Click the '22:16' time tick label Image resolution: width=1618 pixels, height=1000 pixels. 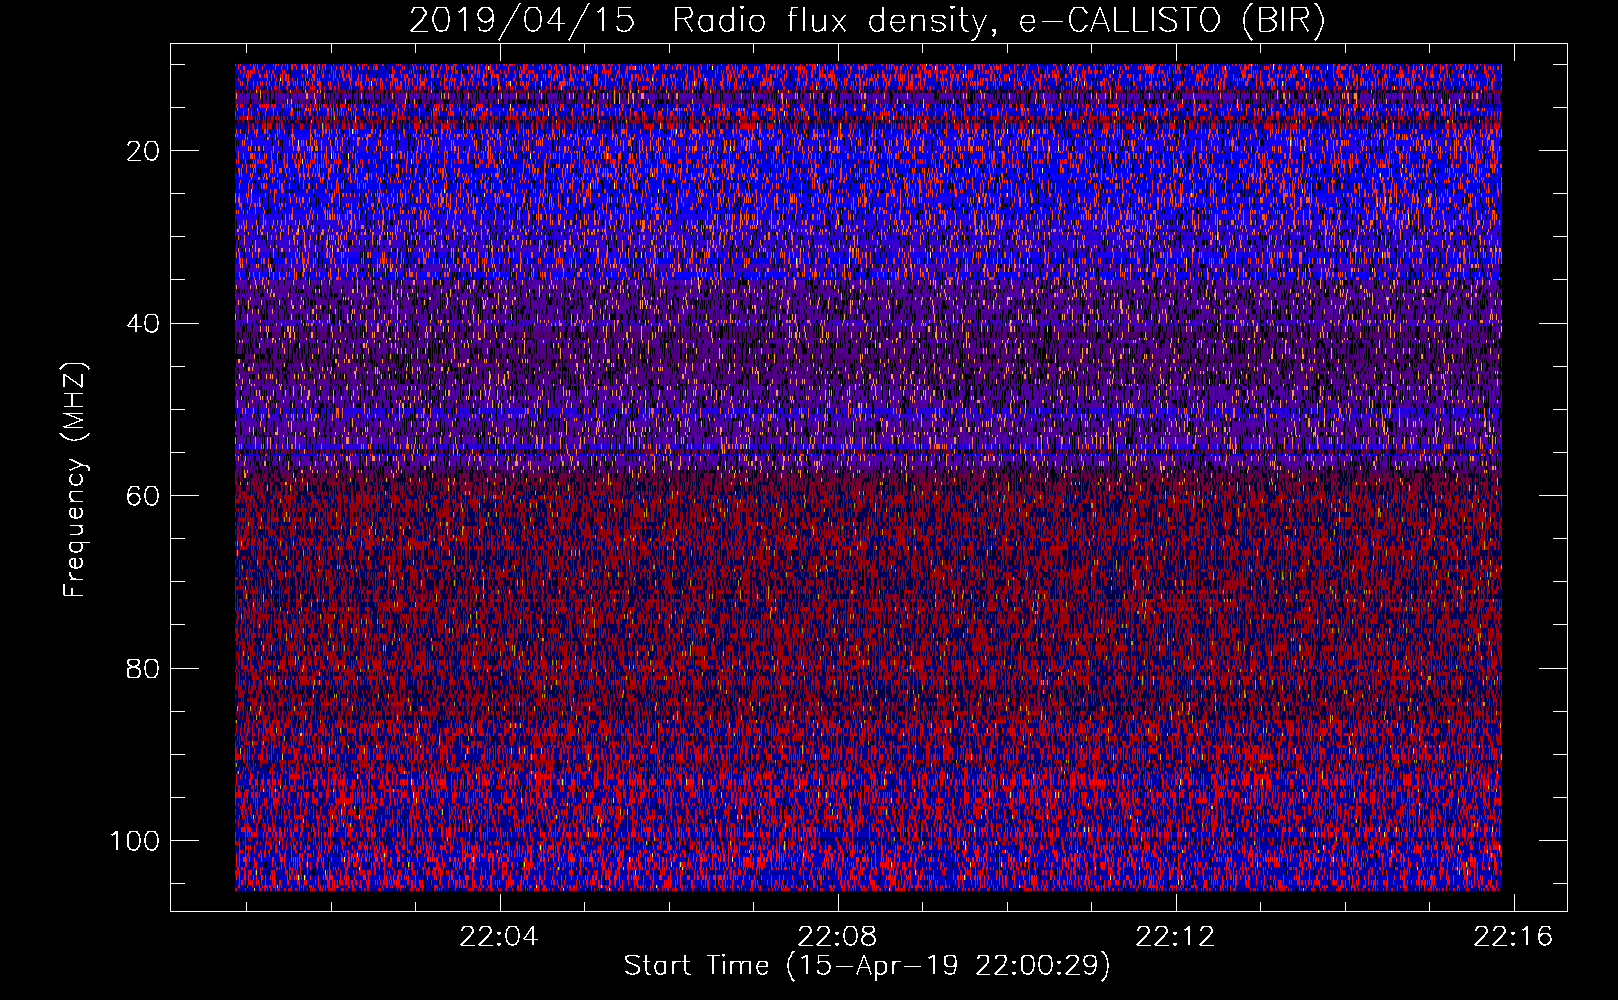tap(1513, 936)
